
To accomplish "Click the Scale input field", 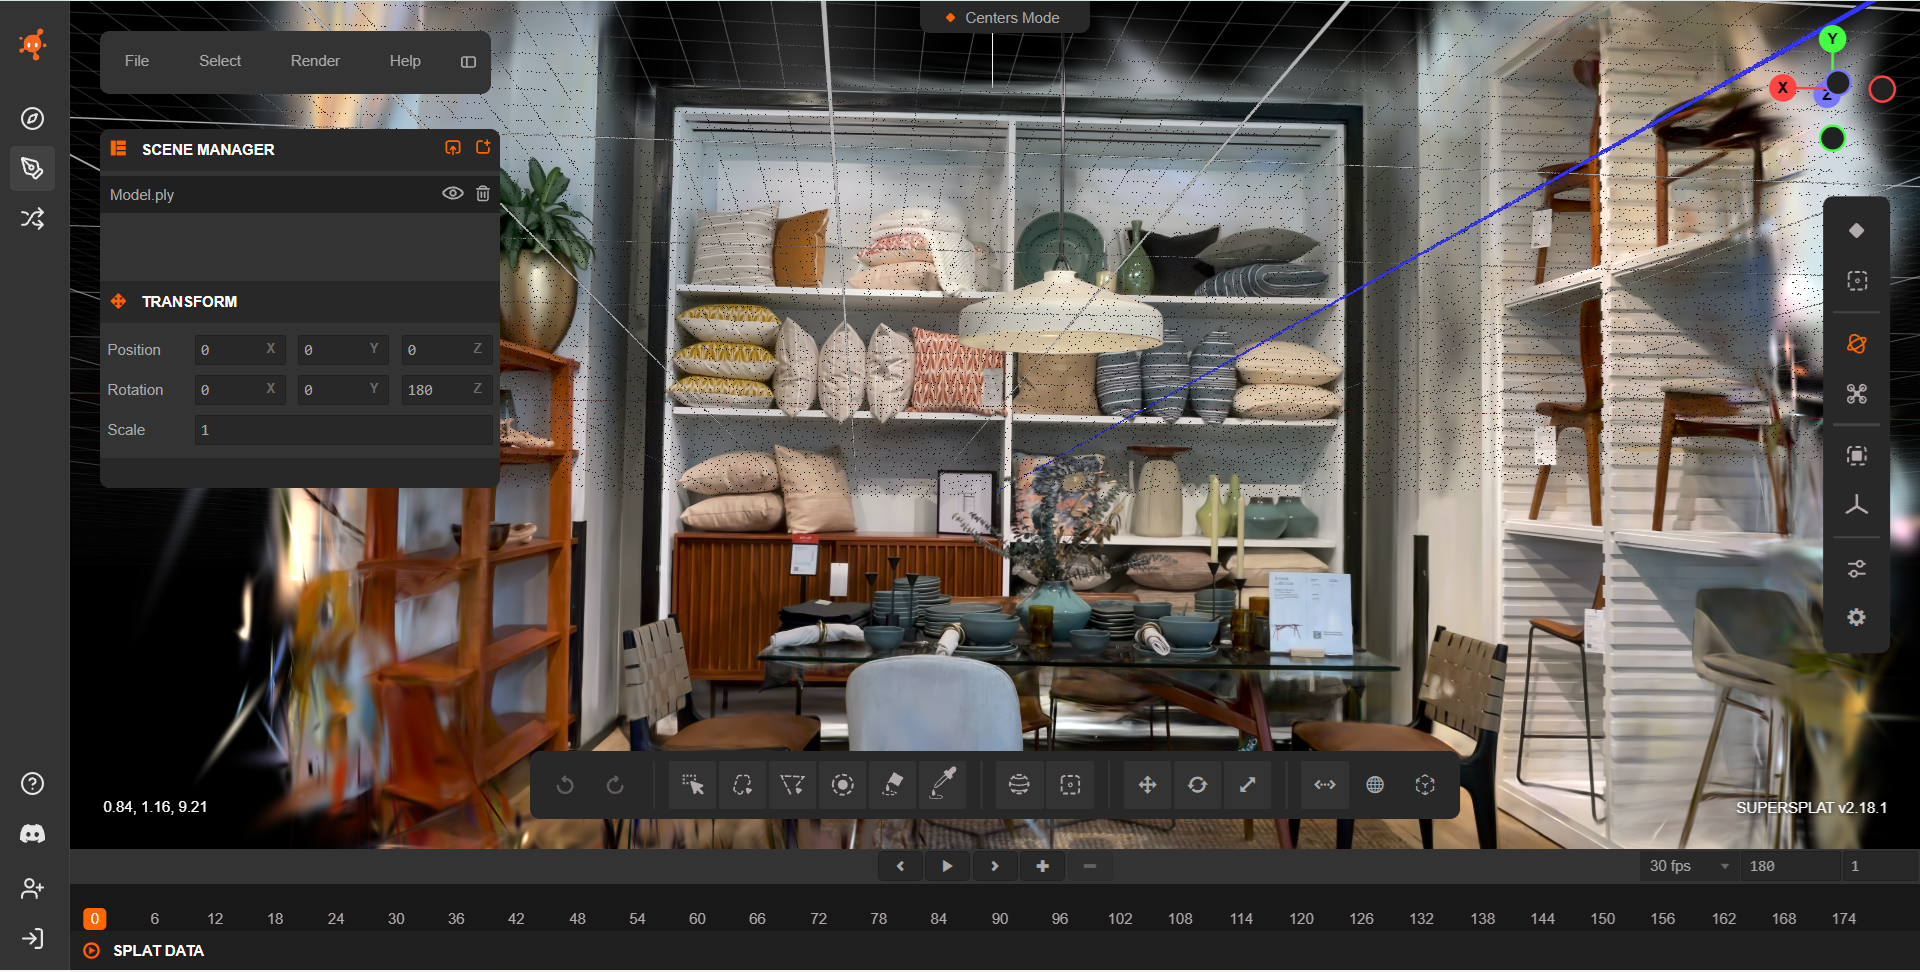I will click(x=343, y=430).
